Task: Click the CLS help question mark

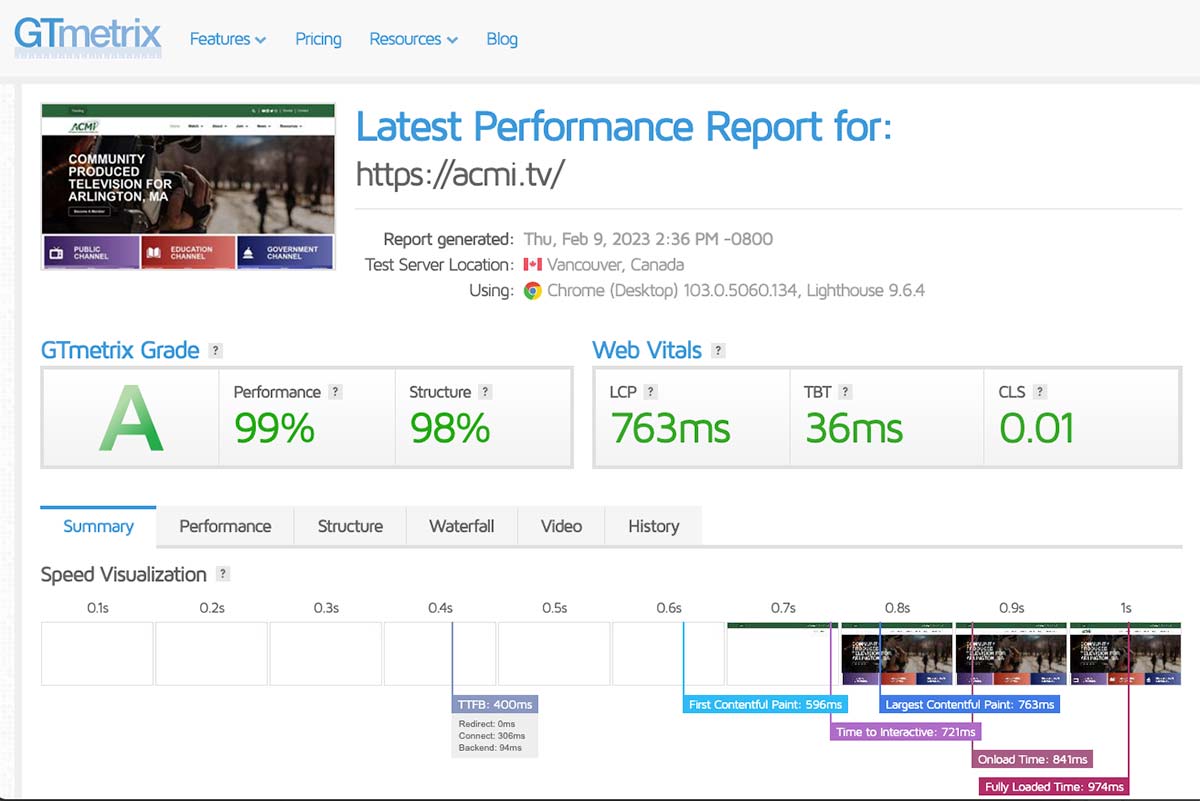Action: (x=1039, y=392)
